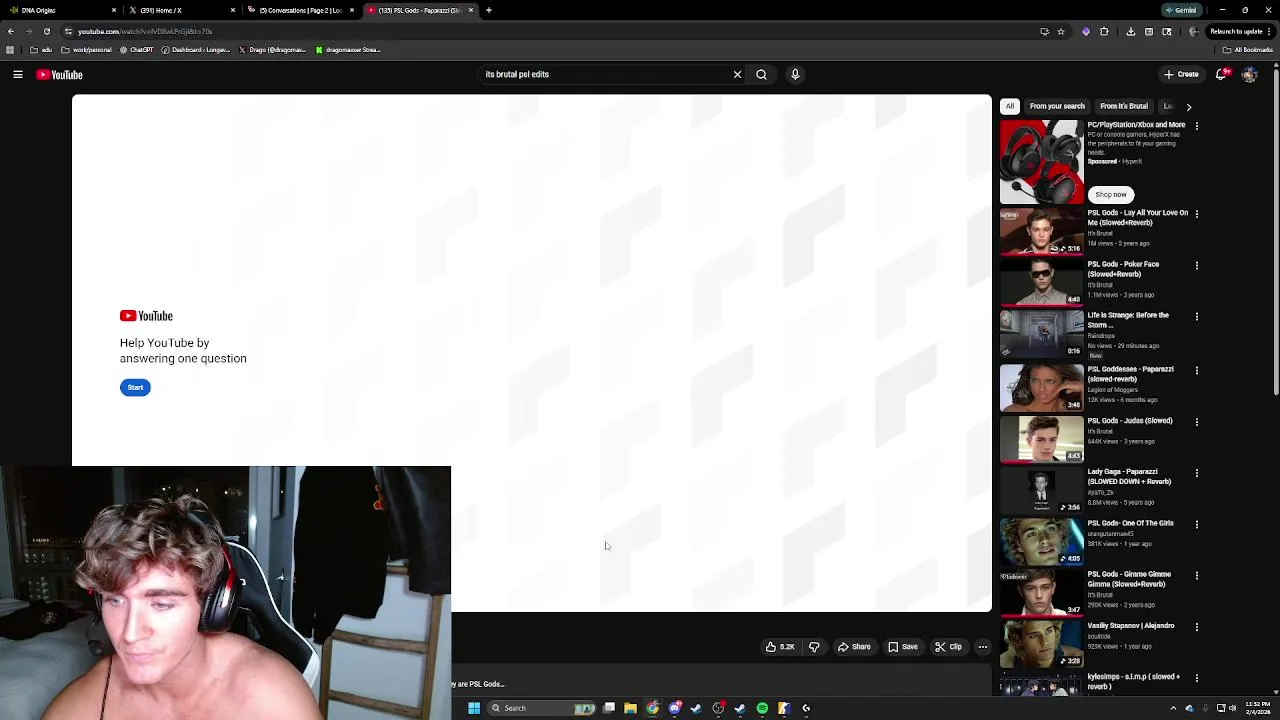Image resolution: width=1280 pixels, height=720 pixels.
Task: Open PSL Goddesses - Paparazzi thumbnail
Action: pyautogui.click(x=1041, y=388)
